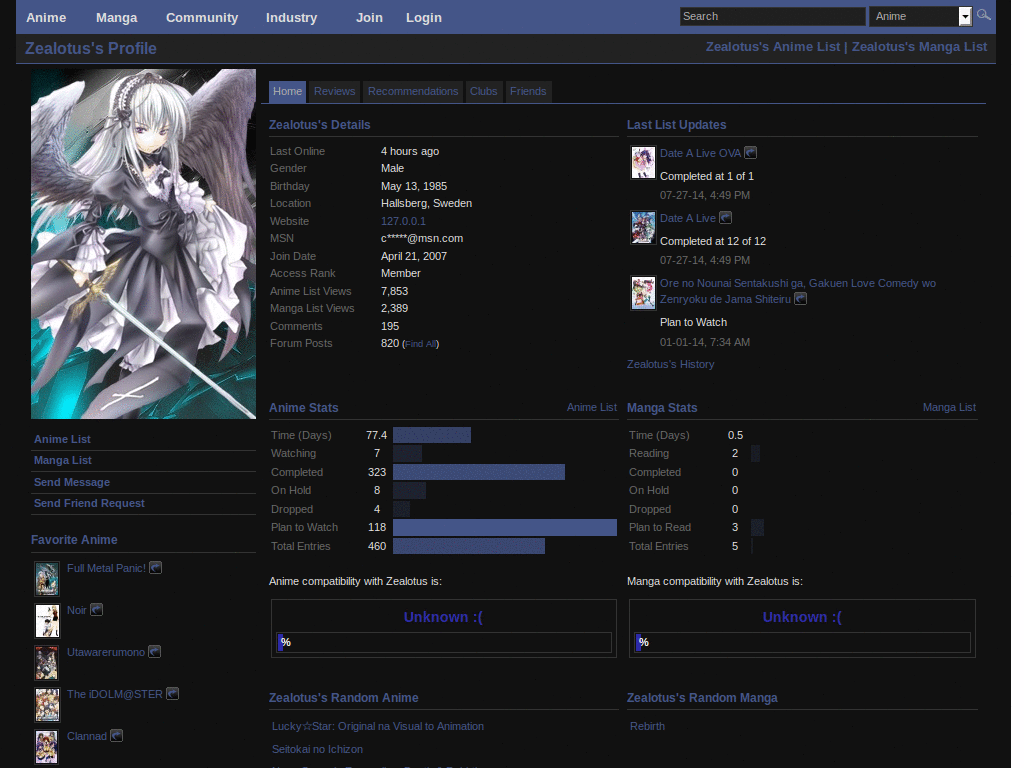1024x768 pixels.
Task: Open Rebirth random manga link
Action: coord(647,726)
